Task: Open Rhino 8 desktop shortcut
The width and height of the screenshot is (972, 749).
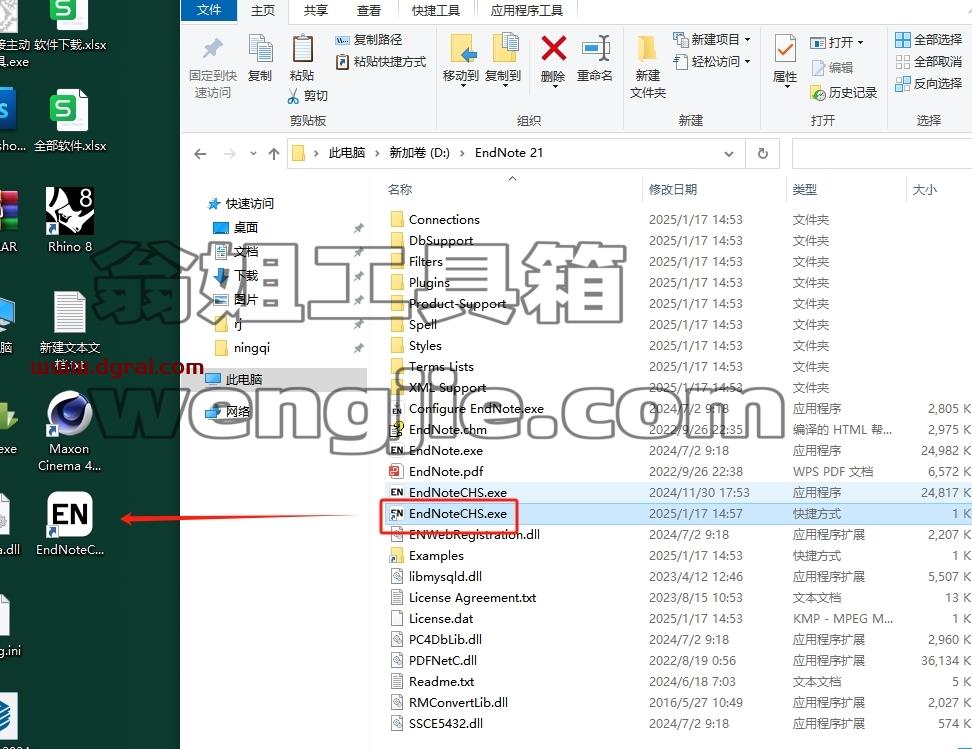Action: (x=69, y=220)
